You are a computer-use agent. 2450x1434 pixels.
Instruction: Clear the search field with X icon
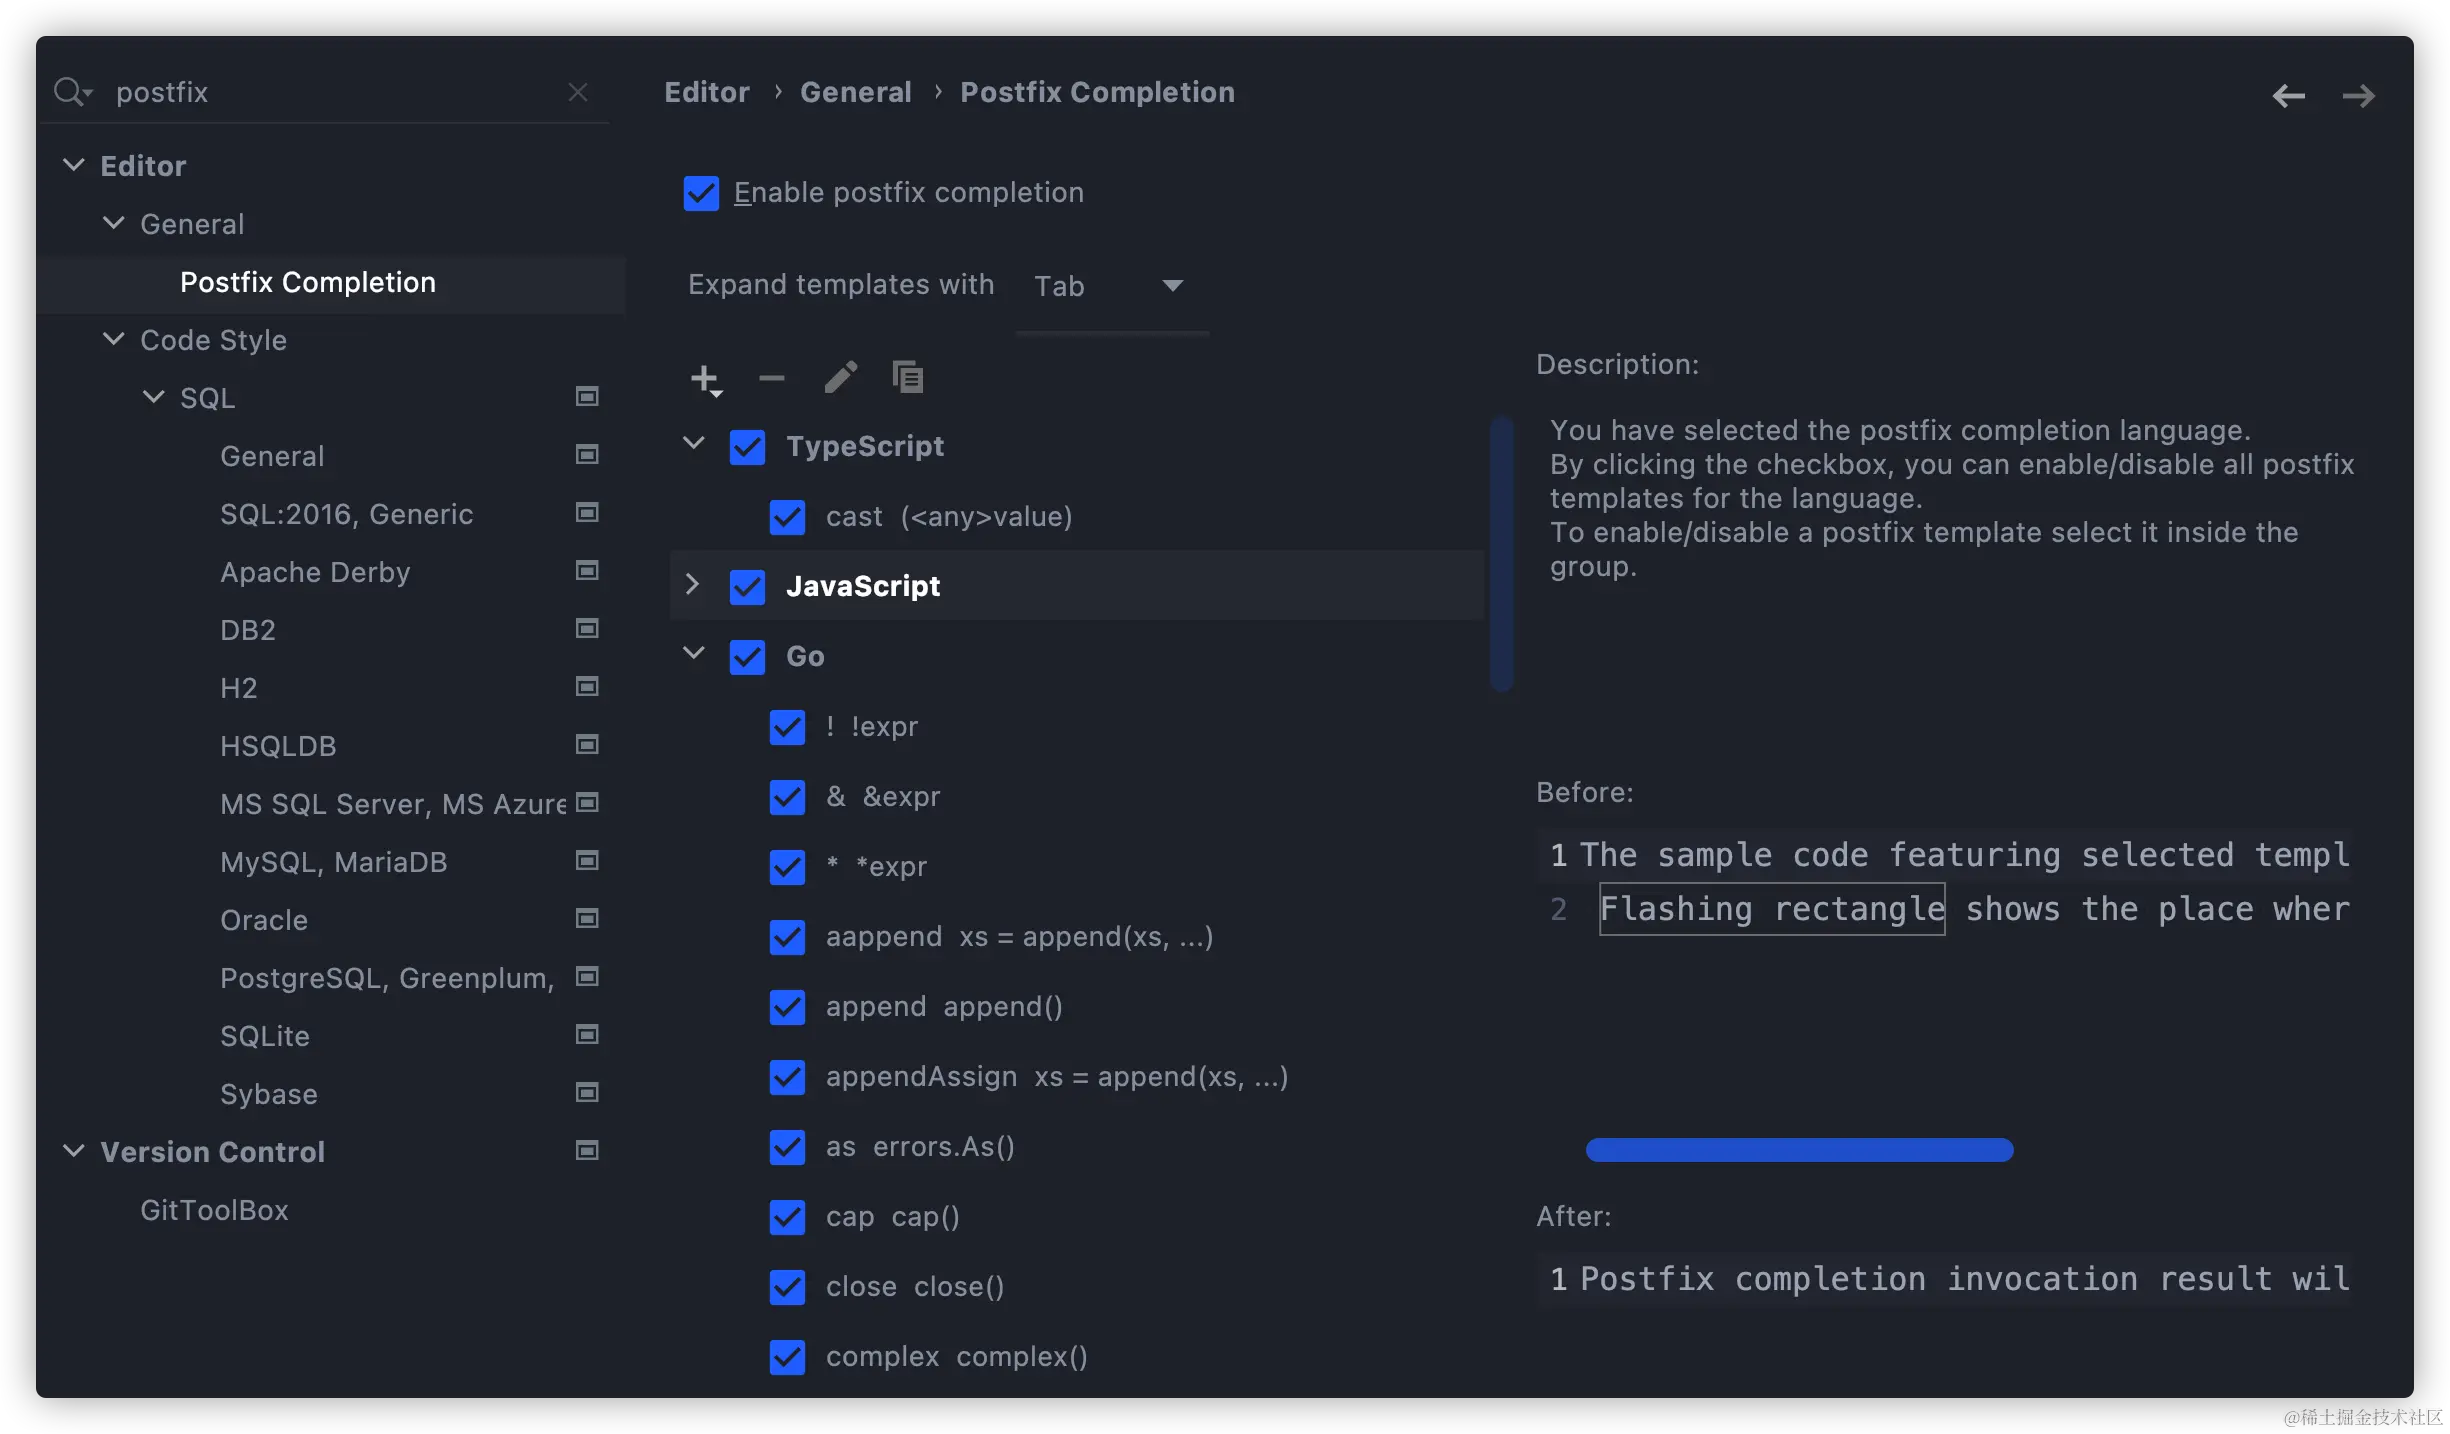578,92
